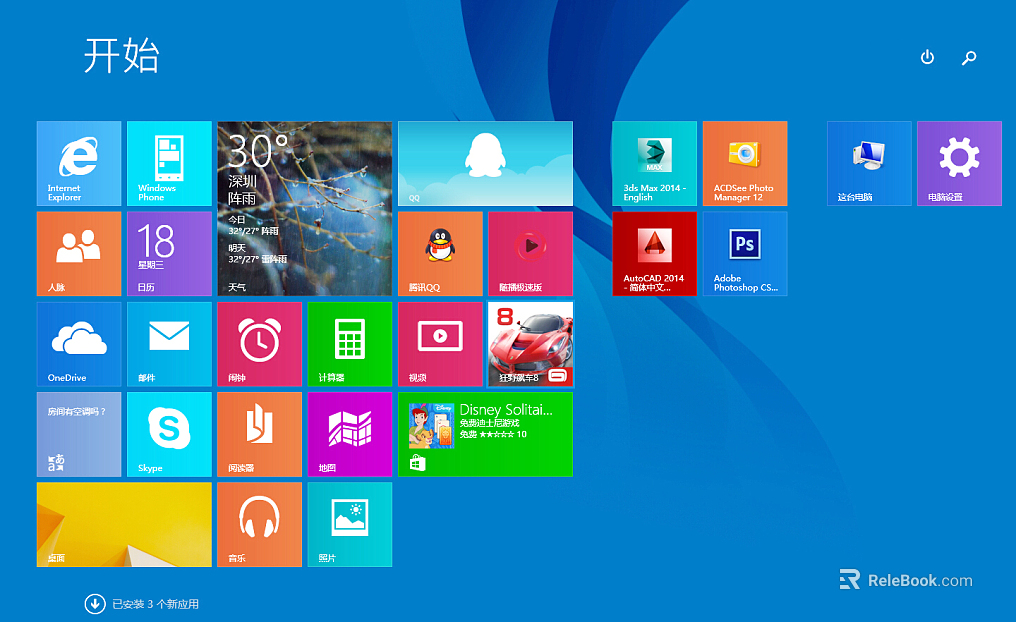This screenshot has width=1016, height=622.
Task: Go to the Desktop (桌面) tile
Action: [124, 525]
